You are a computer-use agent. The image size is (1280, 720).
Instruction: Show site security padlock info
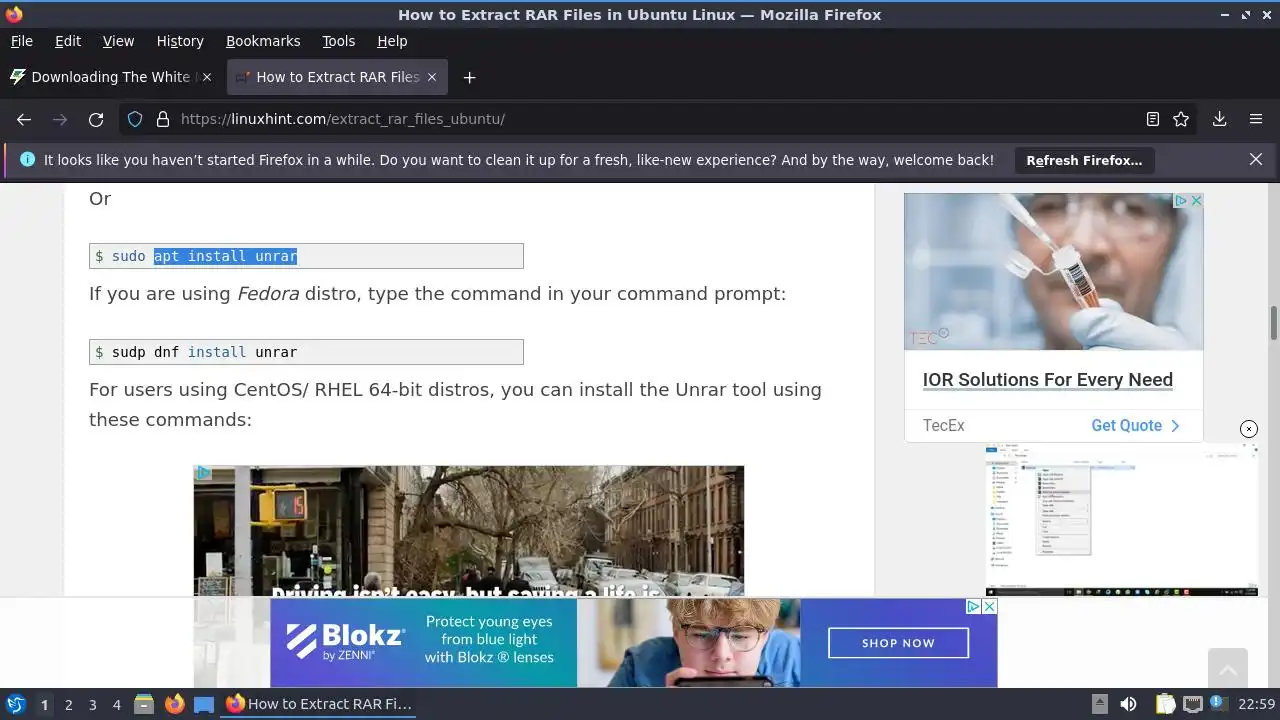[x=163, y=119]
